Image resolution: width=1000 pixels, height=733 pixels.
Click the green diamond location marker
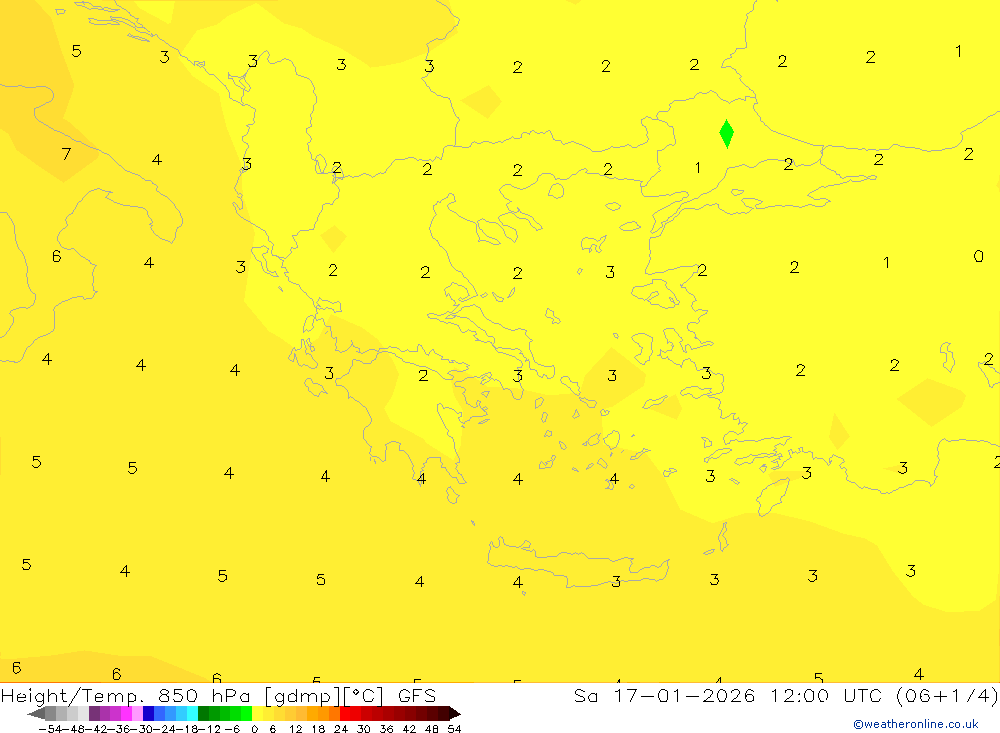(726, 133)
